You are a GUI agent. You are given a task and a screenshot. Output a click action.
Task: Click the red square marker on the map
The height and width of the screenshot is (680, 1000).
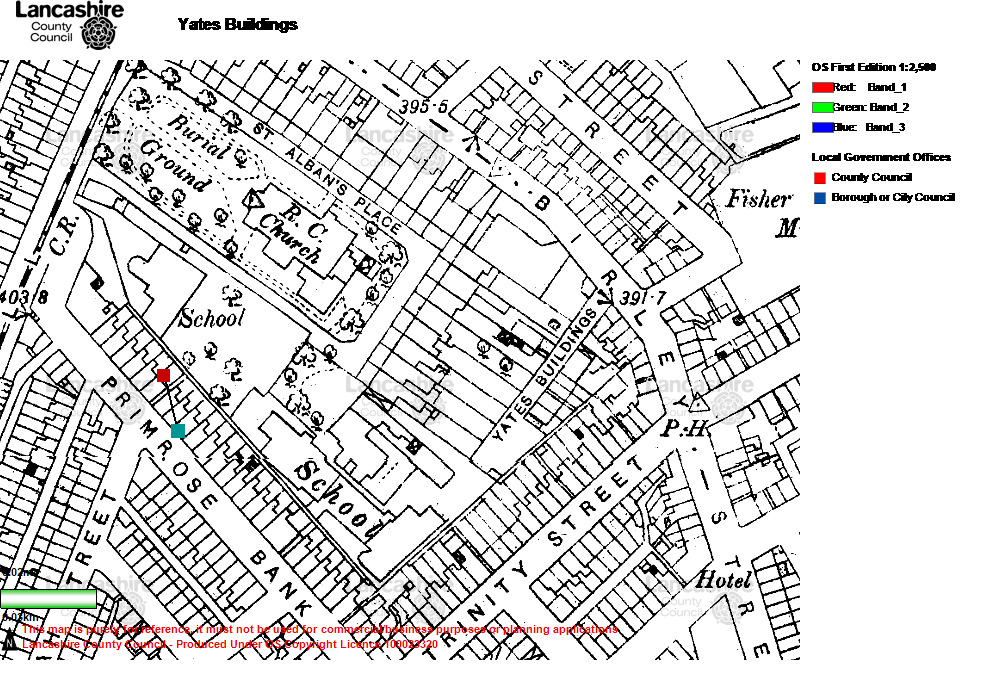click(163, 375)
